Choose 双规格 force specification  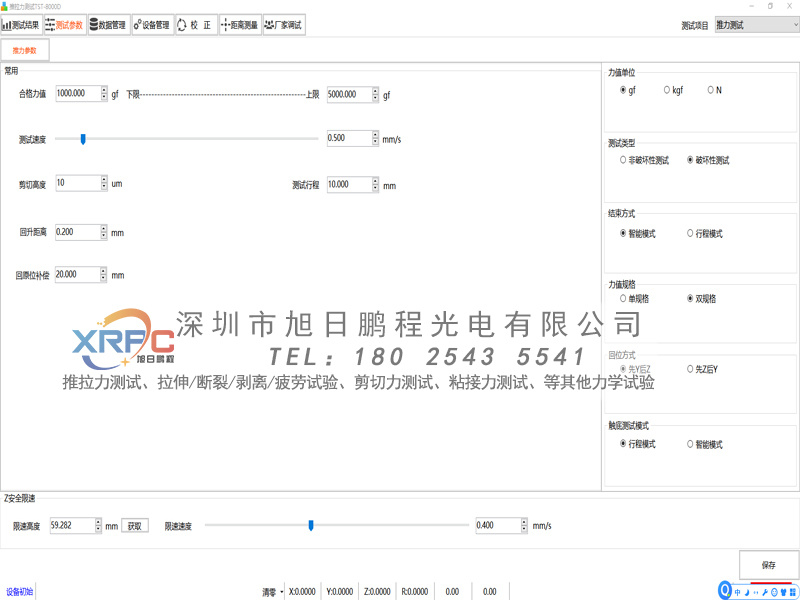tap(702, 298)
